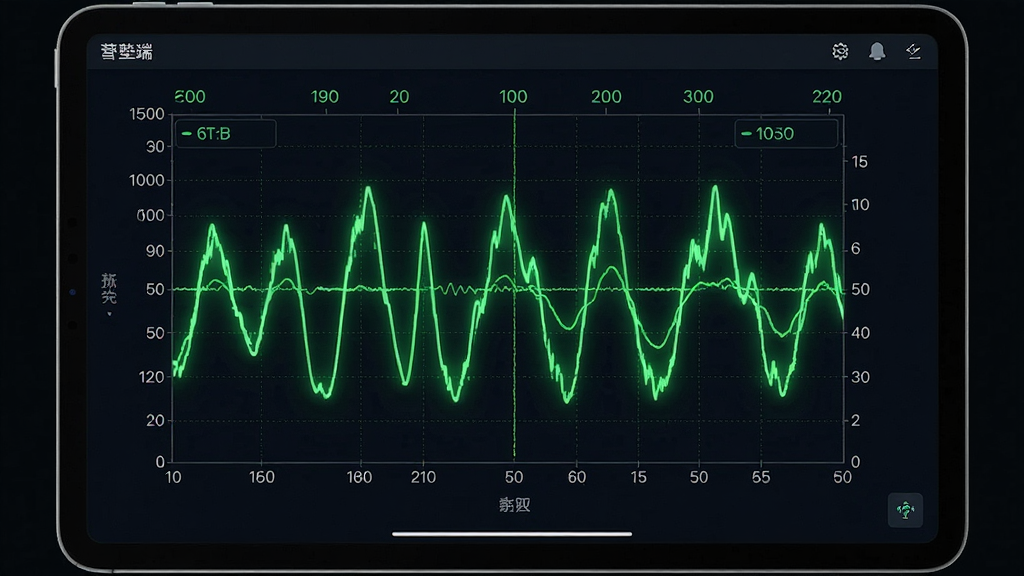Click the bottom axis label 160
Viewport: 1024px width, 576px height.
261,477
